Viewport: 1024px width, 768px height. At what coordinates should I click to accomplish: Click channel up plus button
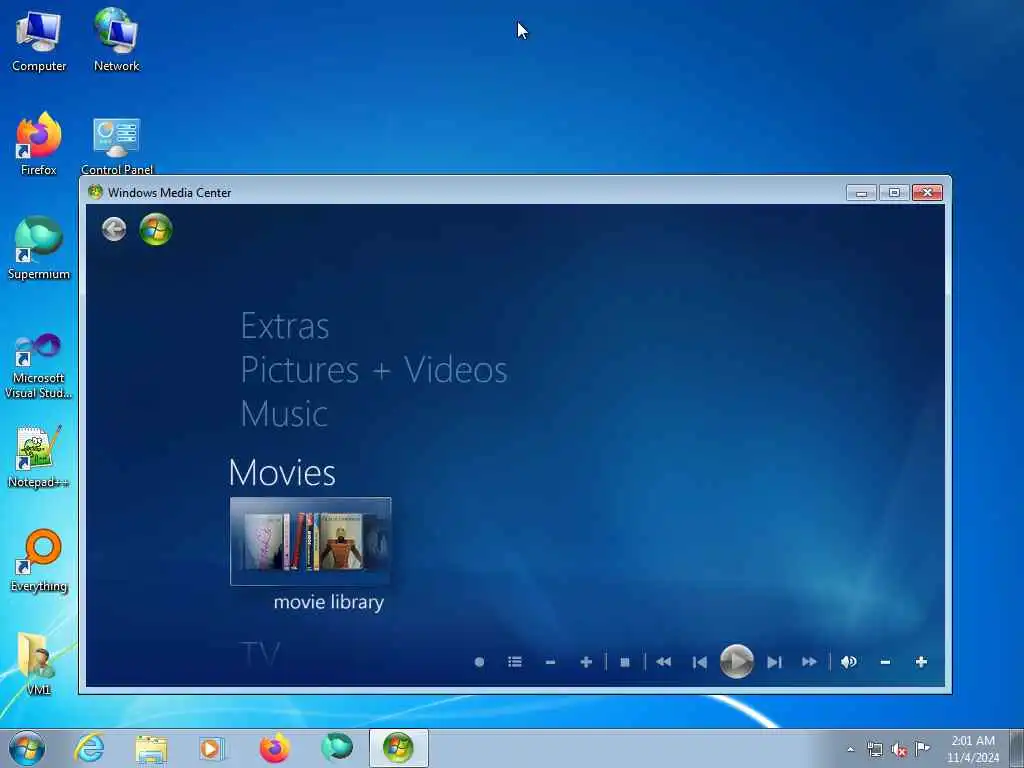click(586, 662)
